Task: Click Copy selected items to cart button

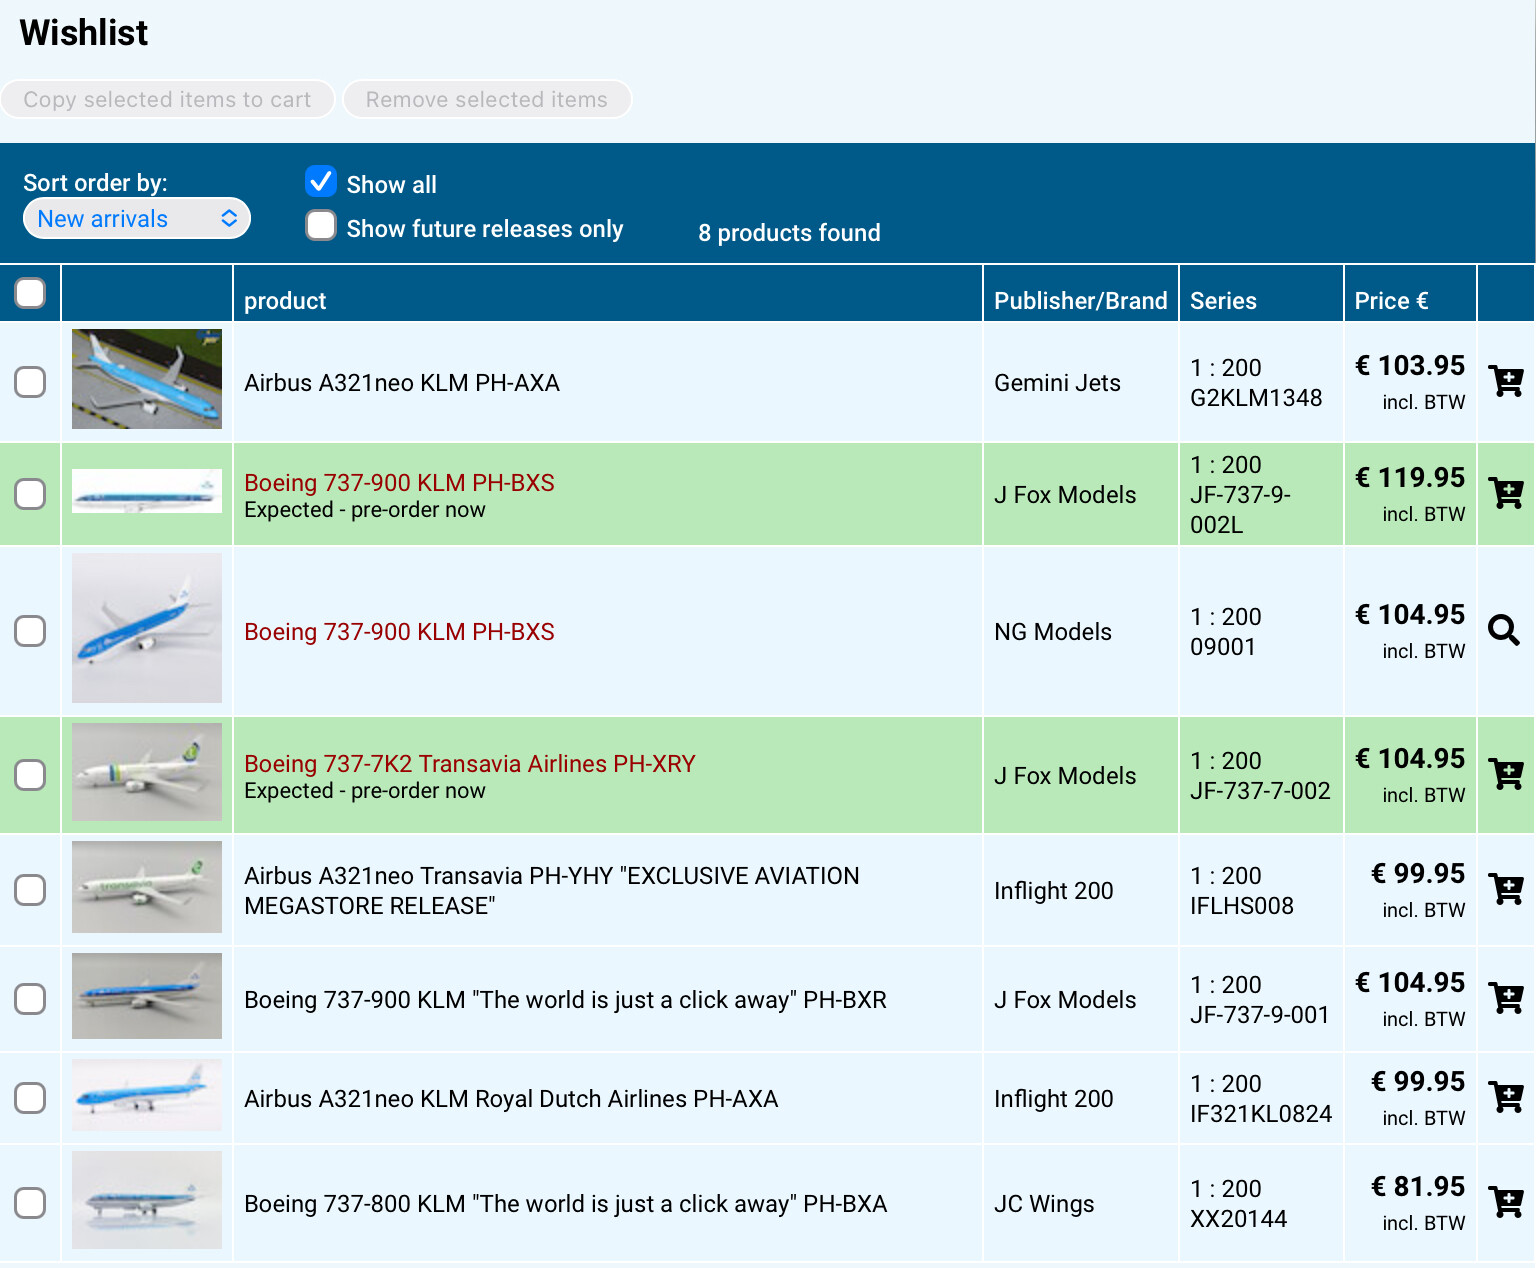Action: pyautogui.click(x=167, y=99)
